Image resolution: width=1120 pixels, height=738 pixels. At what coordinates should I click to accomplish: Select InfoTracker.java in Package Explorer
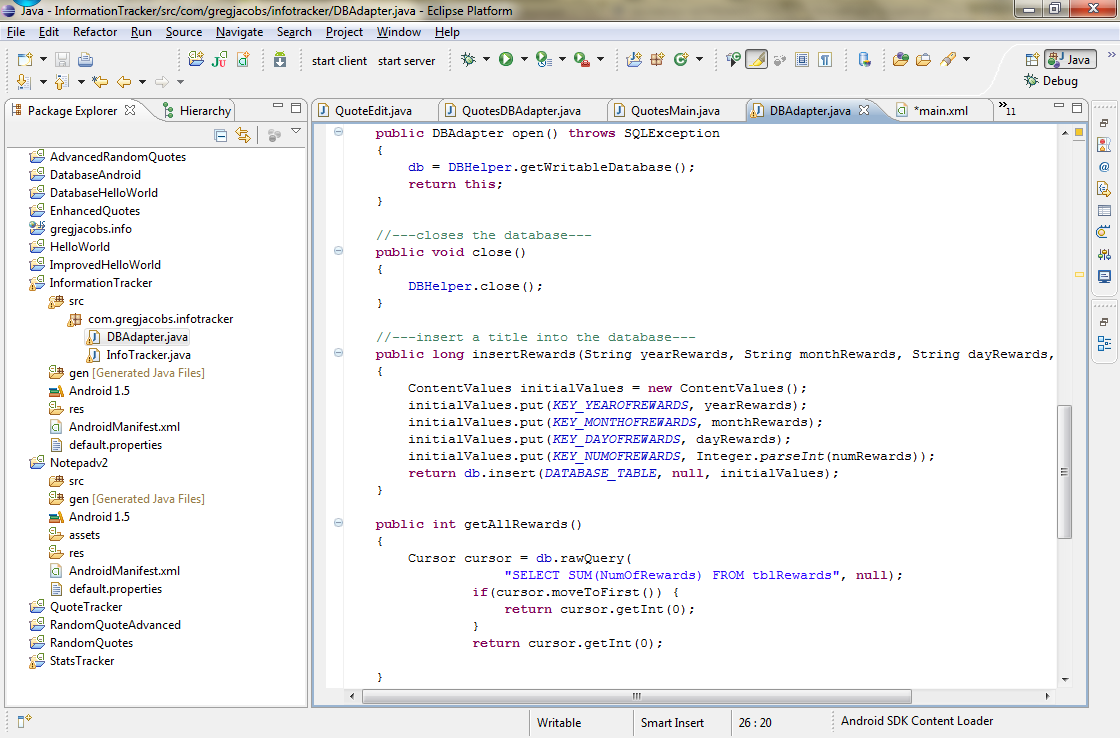coord(149,355)
